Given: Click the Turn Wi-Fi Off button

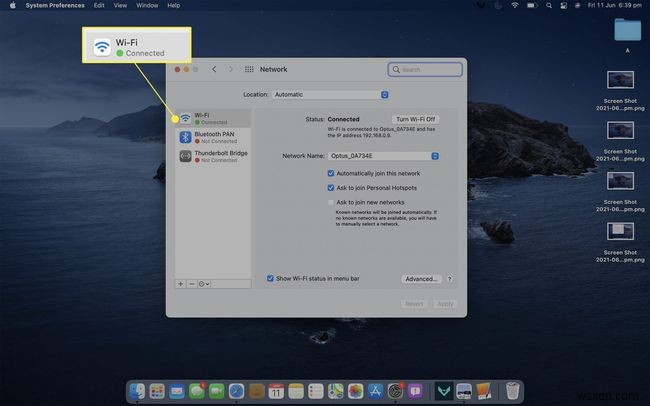Looking at the screenshot, I should (415, 119).
